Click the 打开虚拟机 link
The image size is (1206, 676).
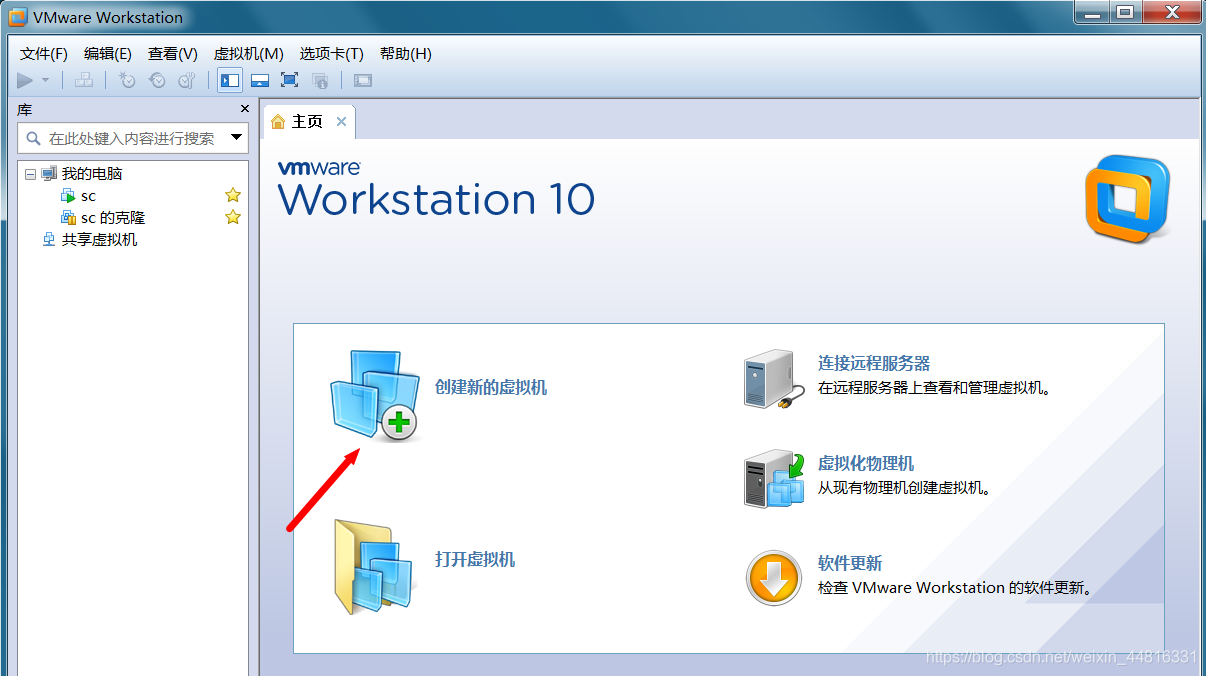click(x=475, y=560)
